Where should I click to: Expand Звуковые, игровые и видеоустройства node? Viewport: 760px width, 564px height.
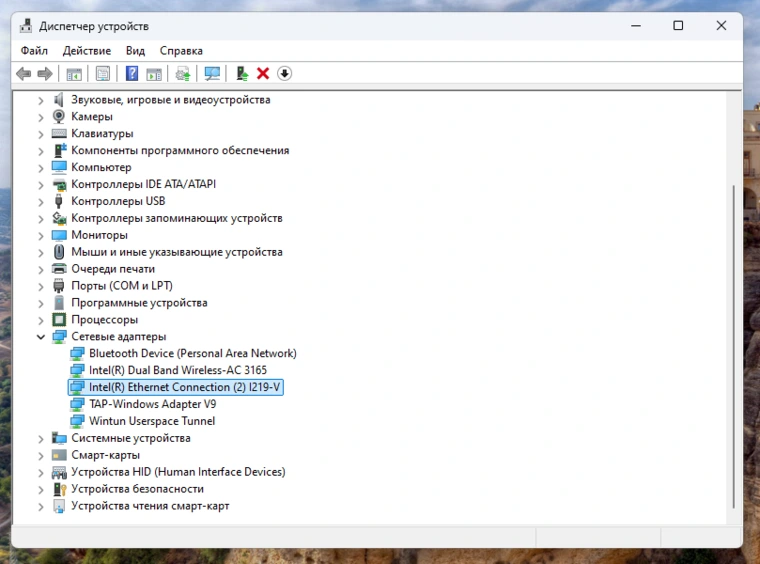pyautogui.click(x=41, y=100)
